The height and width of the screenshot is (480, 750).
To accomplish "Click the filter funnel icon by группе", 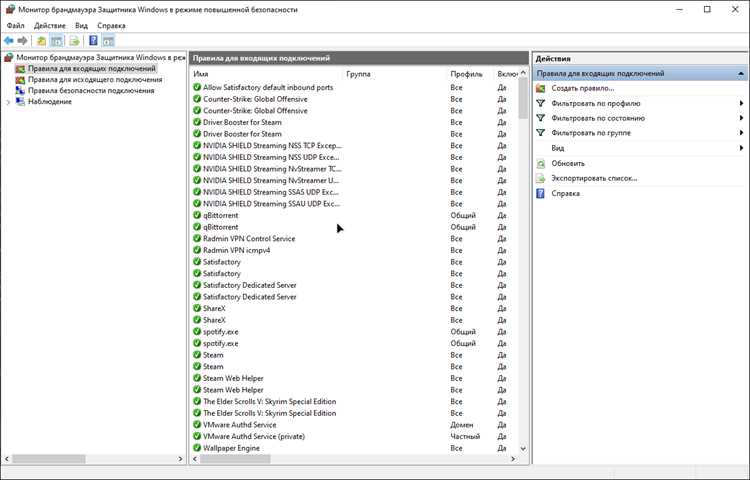I will [x=540, y=133].
